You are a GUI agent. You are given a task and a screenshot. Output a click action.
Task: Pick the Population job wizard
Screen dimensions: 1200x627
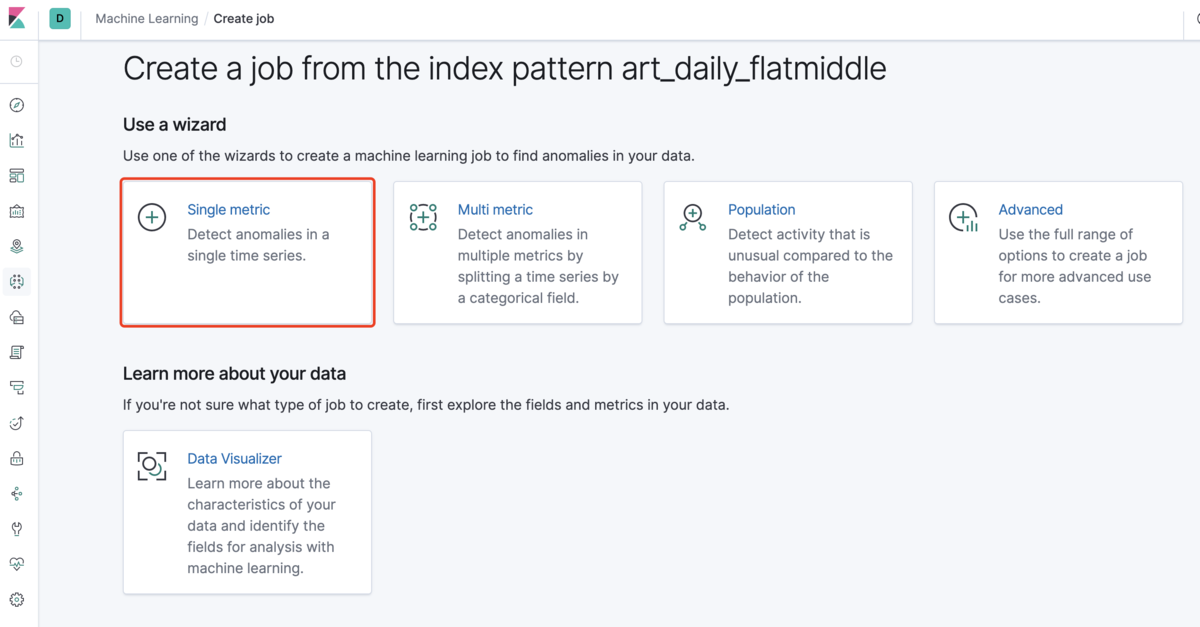(x=761, y=210)
